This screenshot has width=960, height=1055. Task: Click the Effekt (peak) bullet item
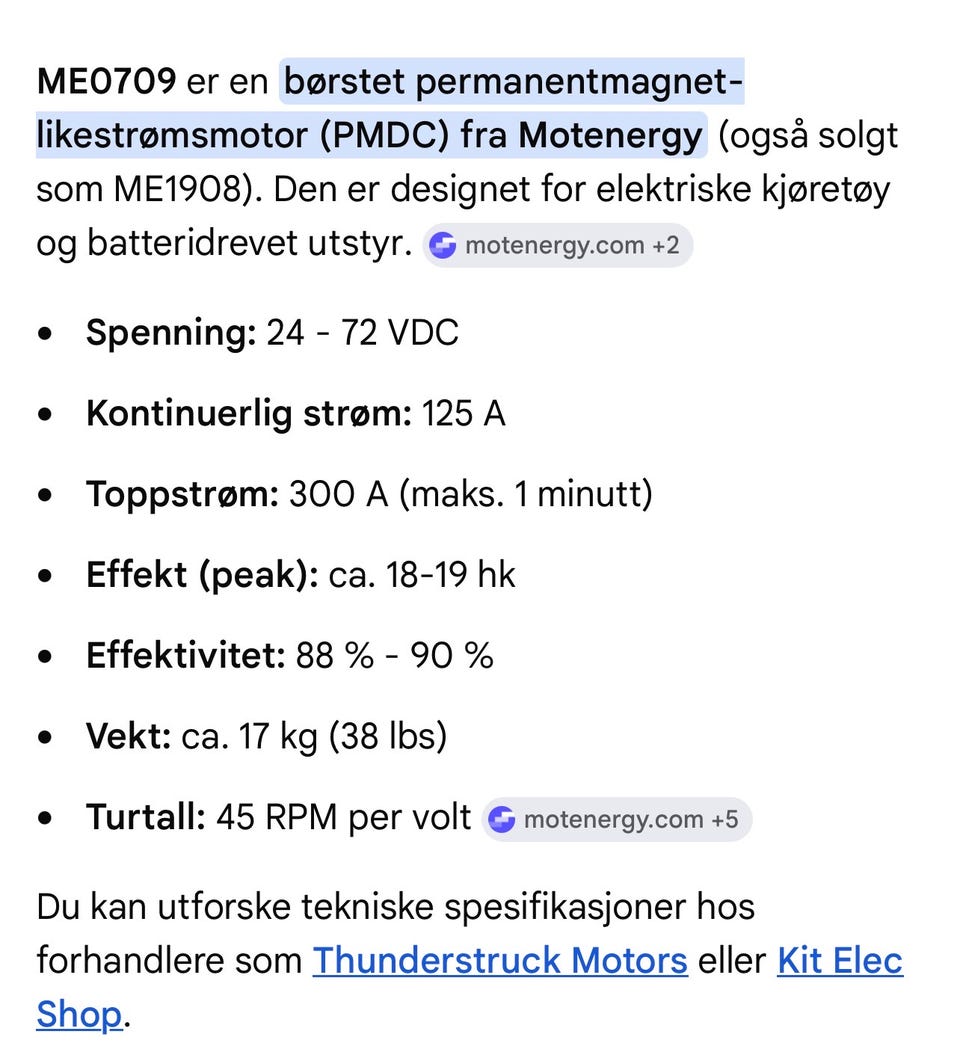click(300, 575)
